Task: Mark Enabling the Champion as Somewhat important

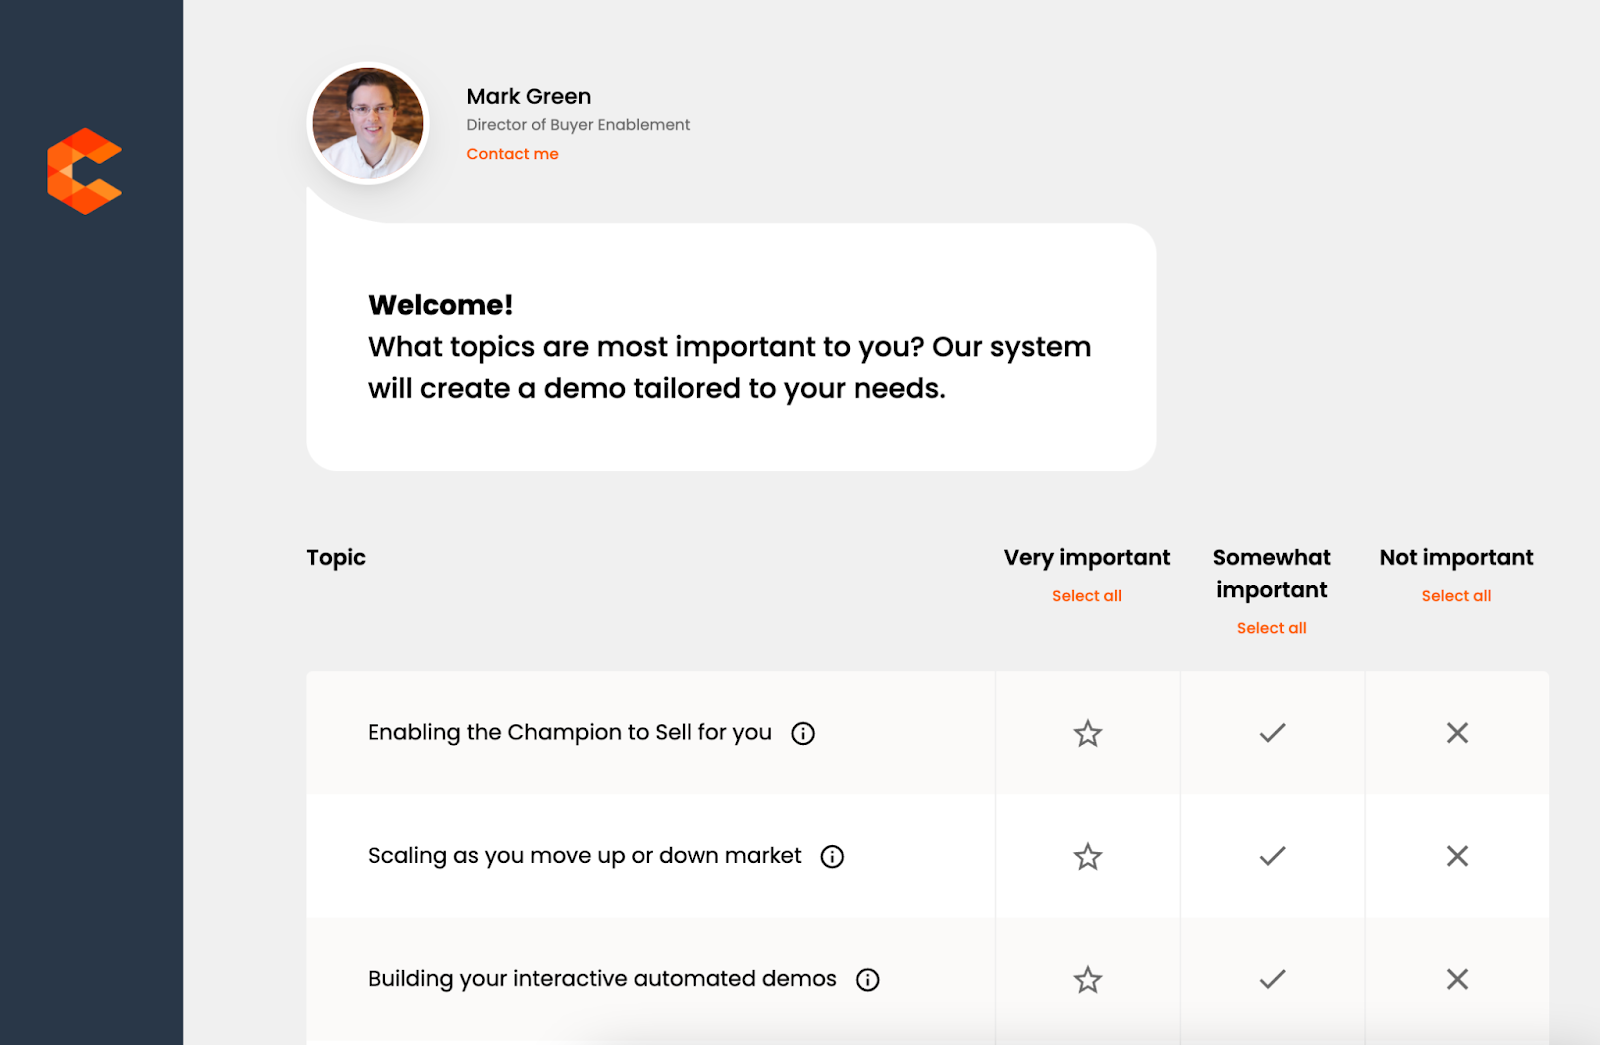Action: [1271, 732]
